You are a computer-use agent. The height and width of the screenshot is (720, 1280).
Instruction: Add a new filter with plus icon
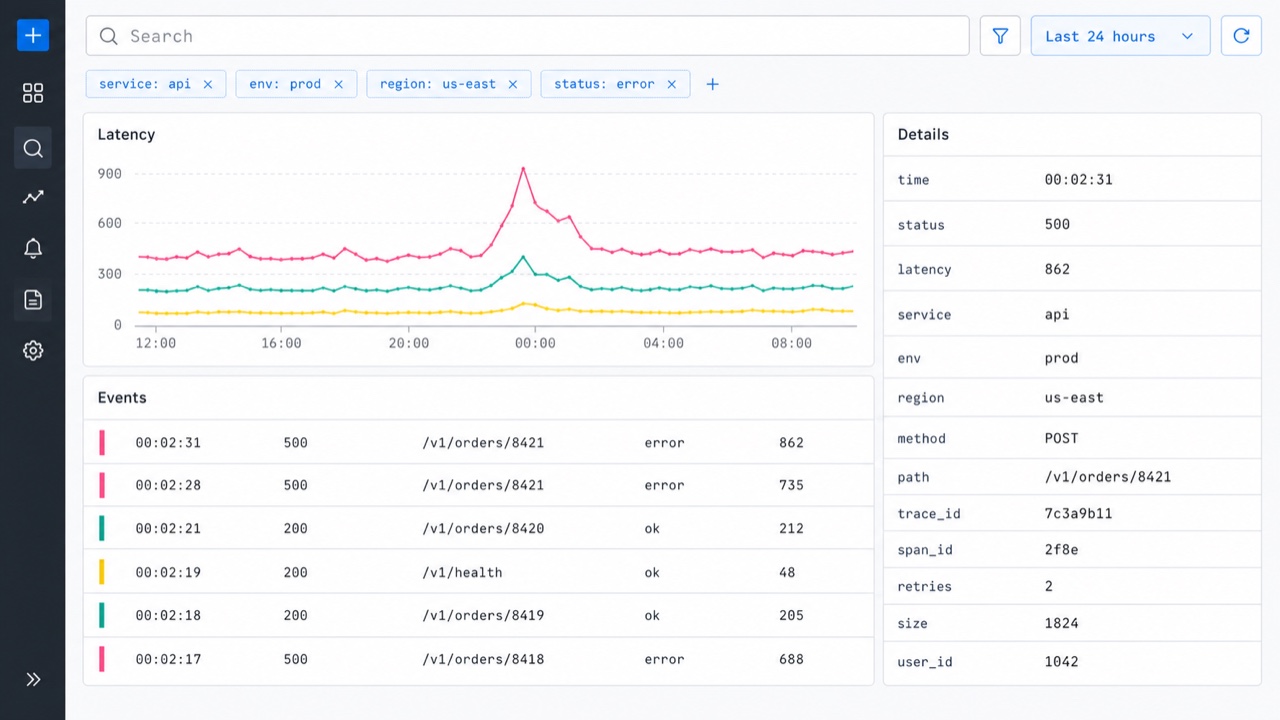pos(712,84)
